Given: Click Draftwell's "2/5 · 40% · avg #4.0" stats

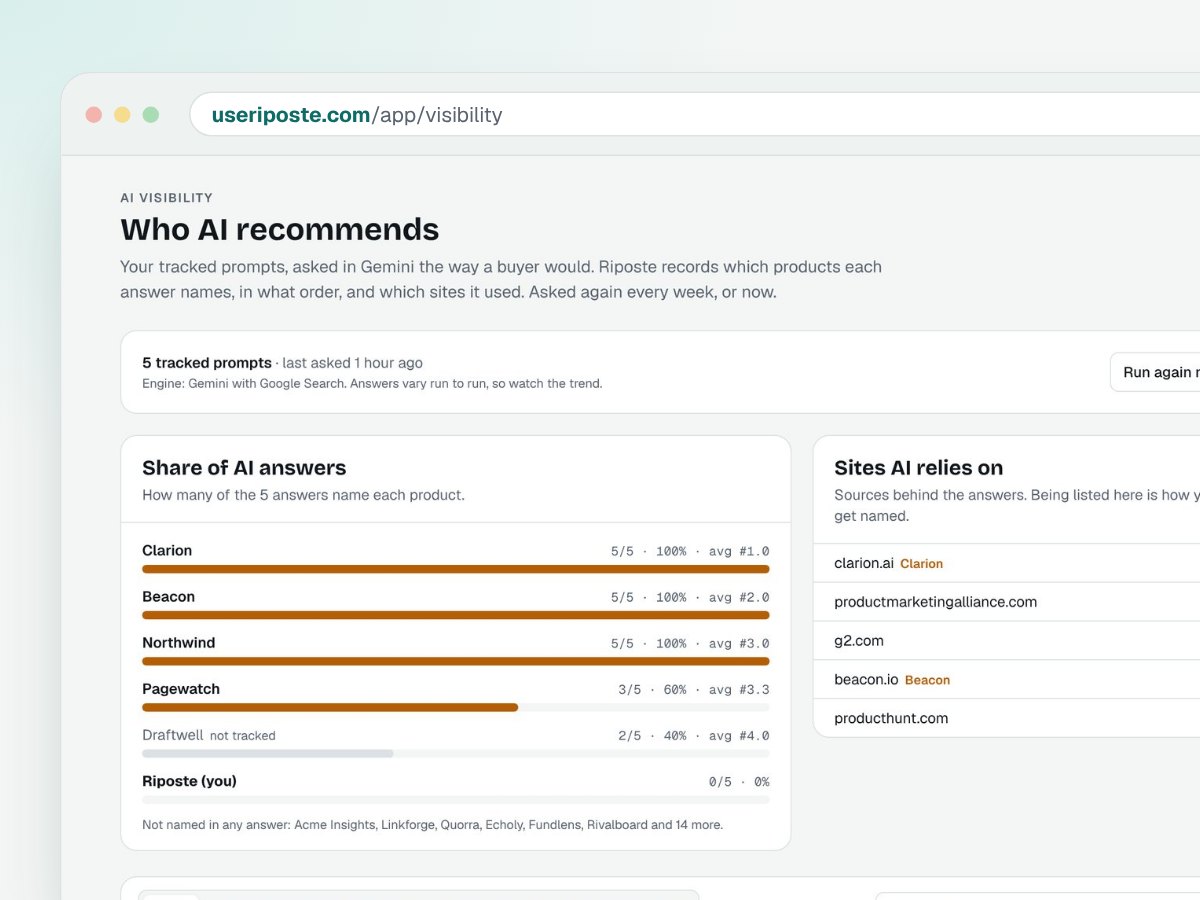Looking at the screenshot, I should tap(694, 735).
